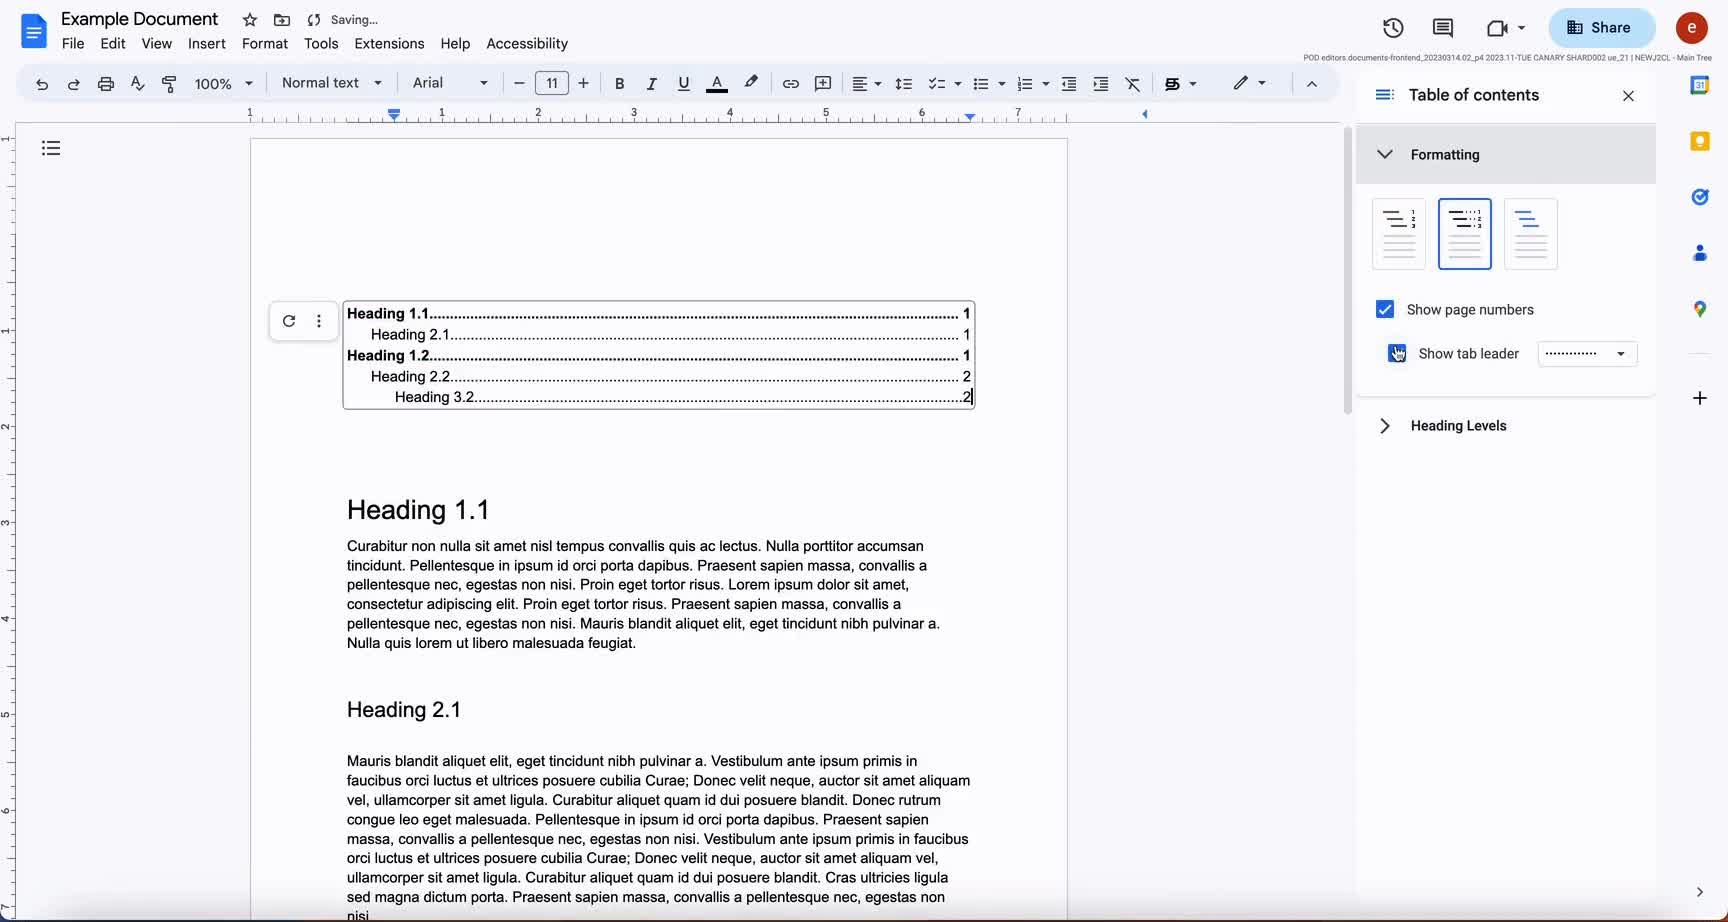Uncheck Show page numbers
1728x922 pixels.
coord(1384,309)
